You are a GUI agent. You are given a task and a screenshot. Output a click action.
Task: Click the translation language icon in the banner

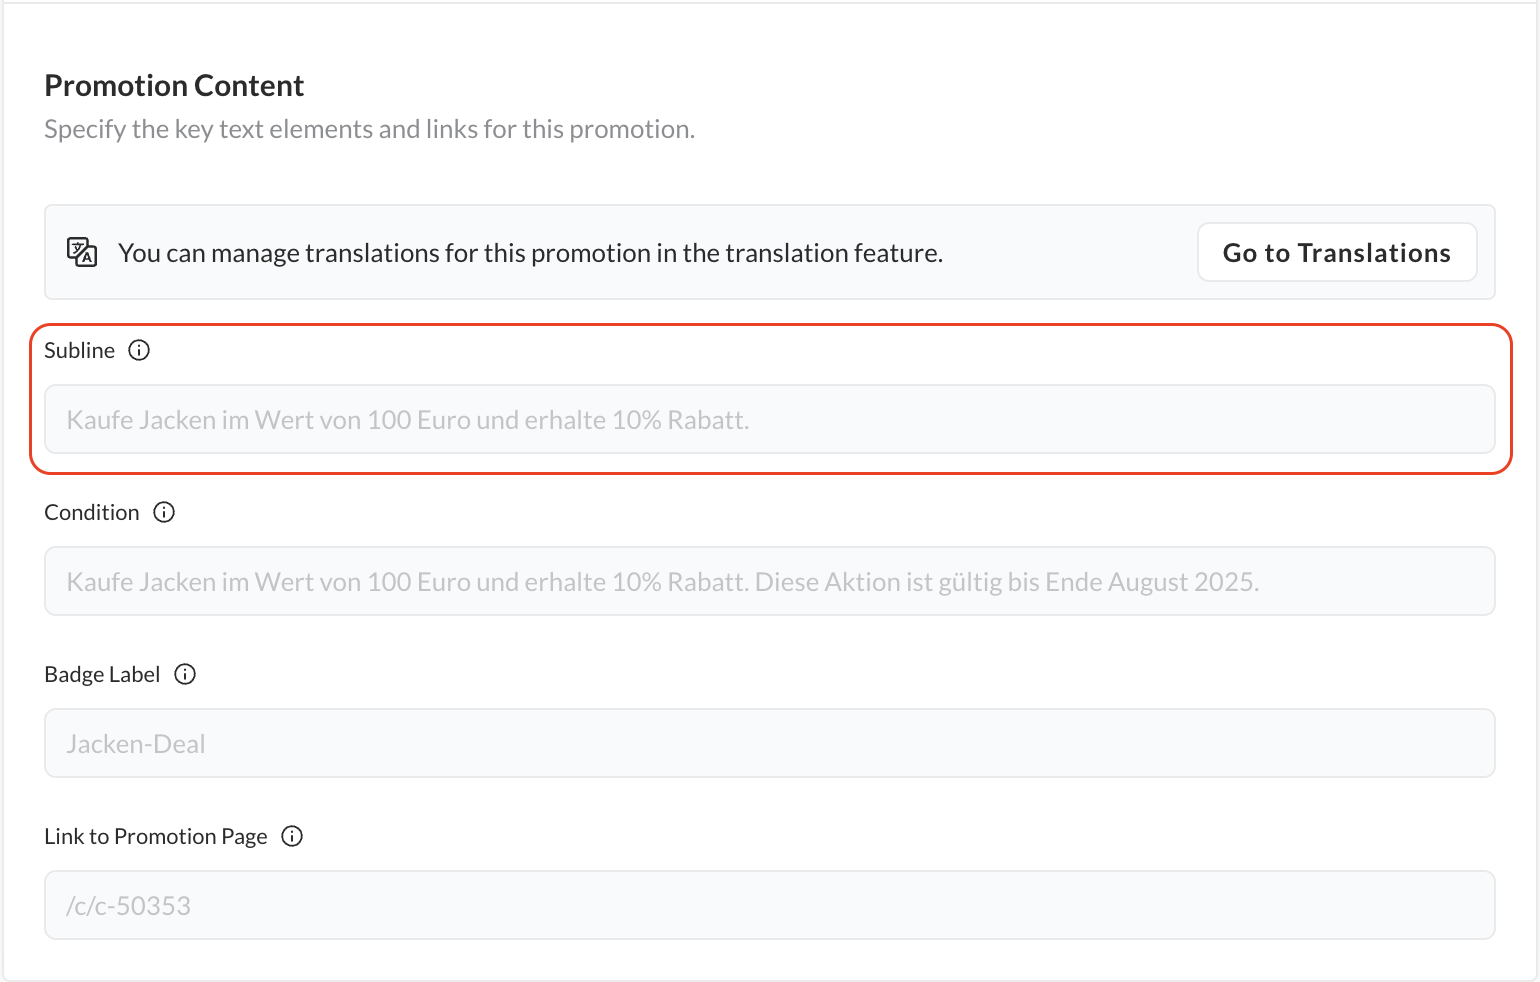82,252
